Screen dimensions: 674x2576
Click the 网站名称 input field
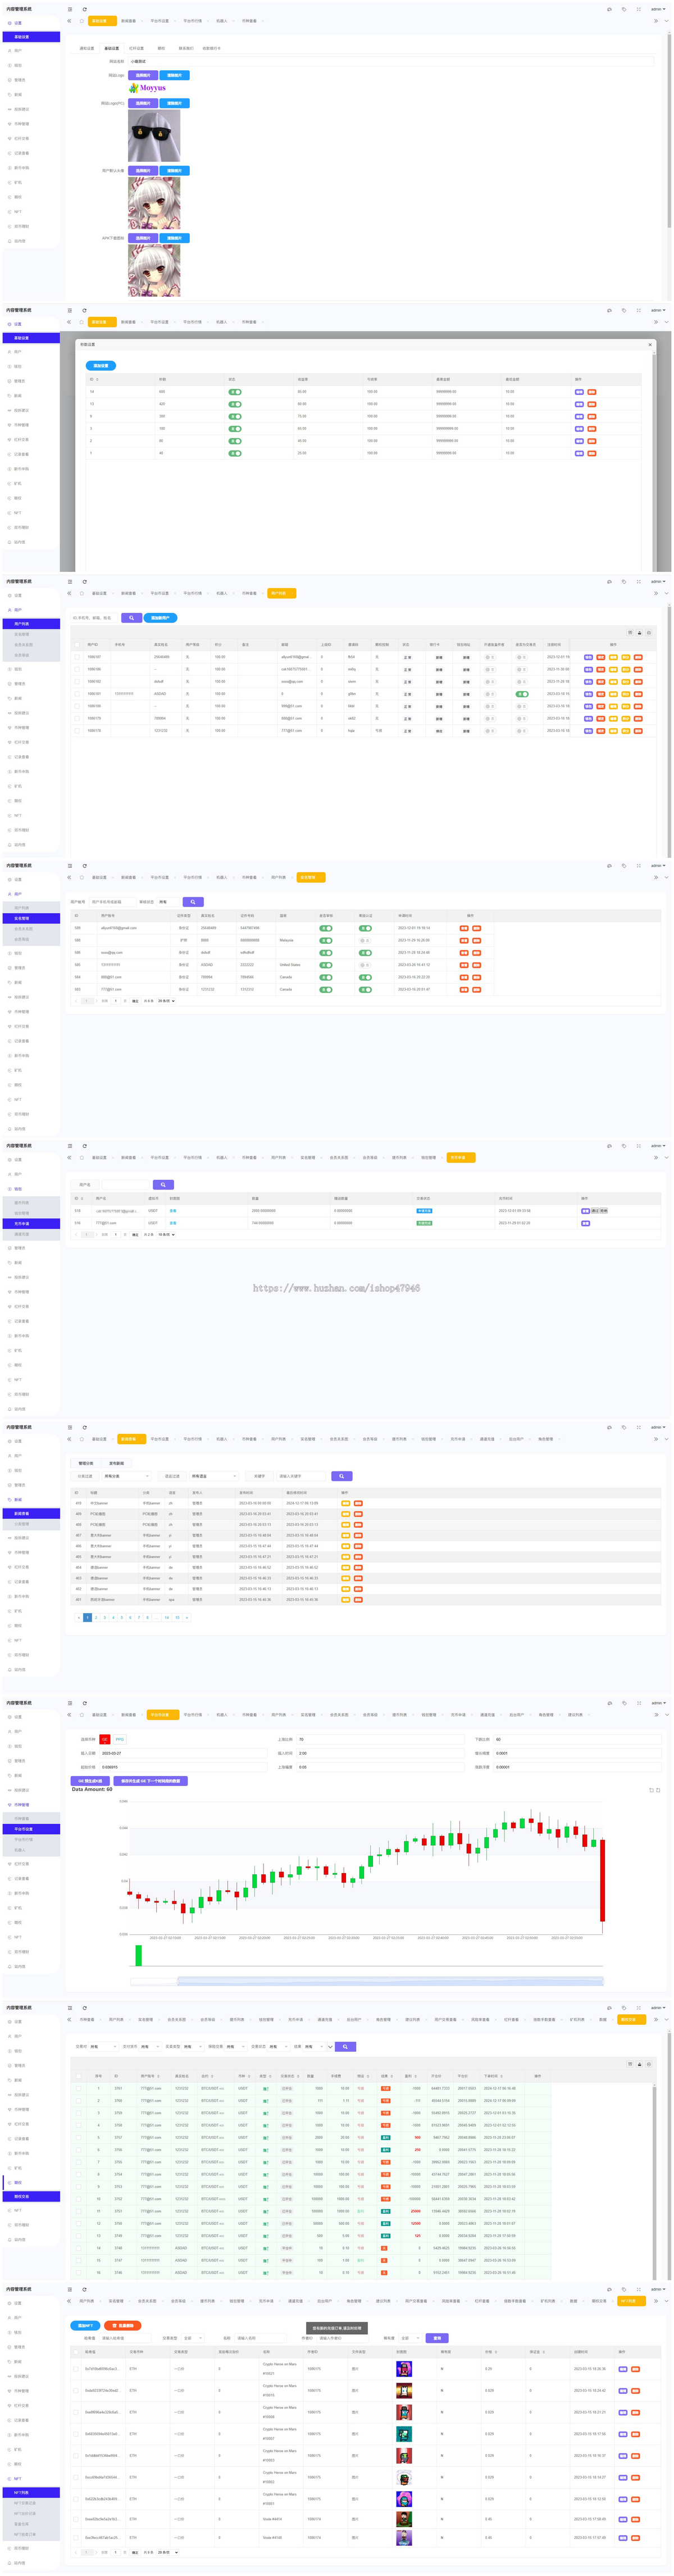point(390,61)
